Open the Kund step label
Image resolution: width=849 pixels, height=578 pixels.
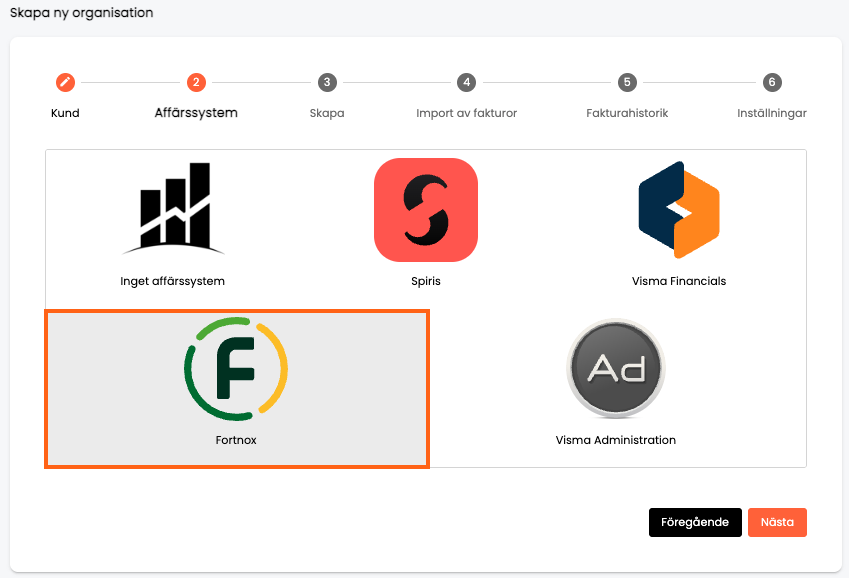(x=65, y=113)
